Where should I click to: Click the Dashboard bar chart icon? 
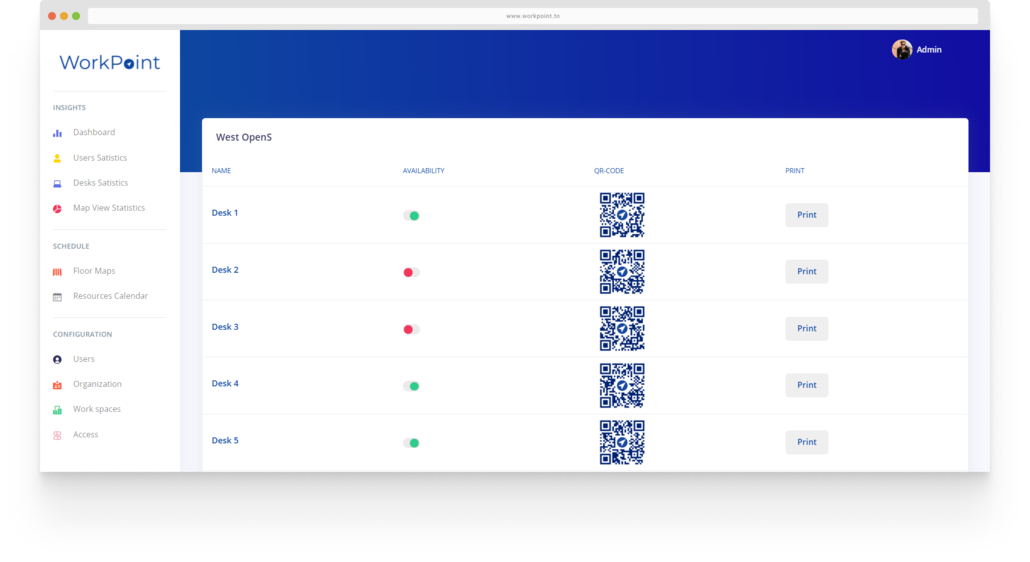57,133
